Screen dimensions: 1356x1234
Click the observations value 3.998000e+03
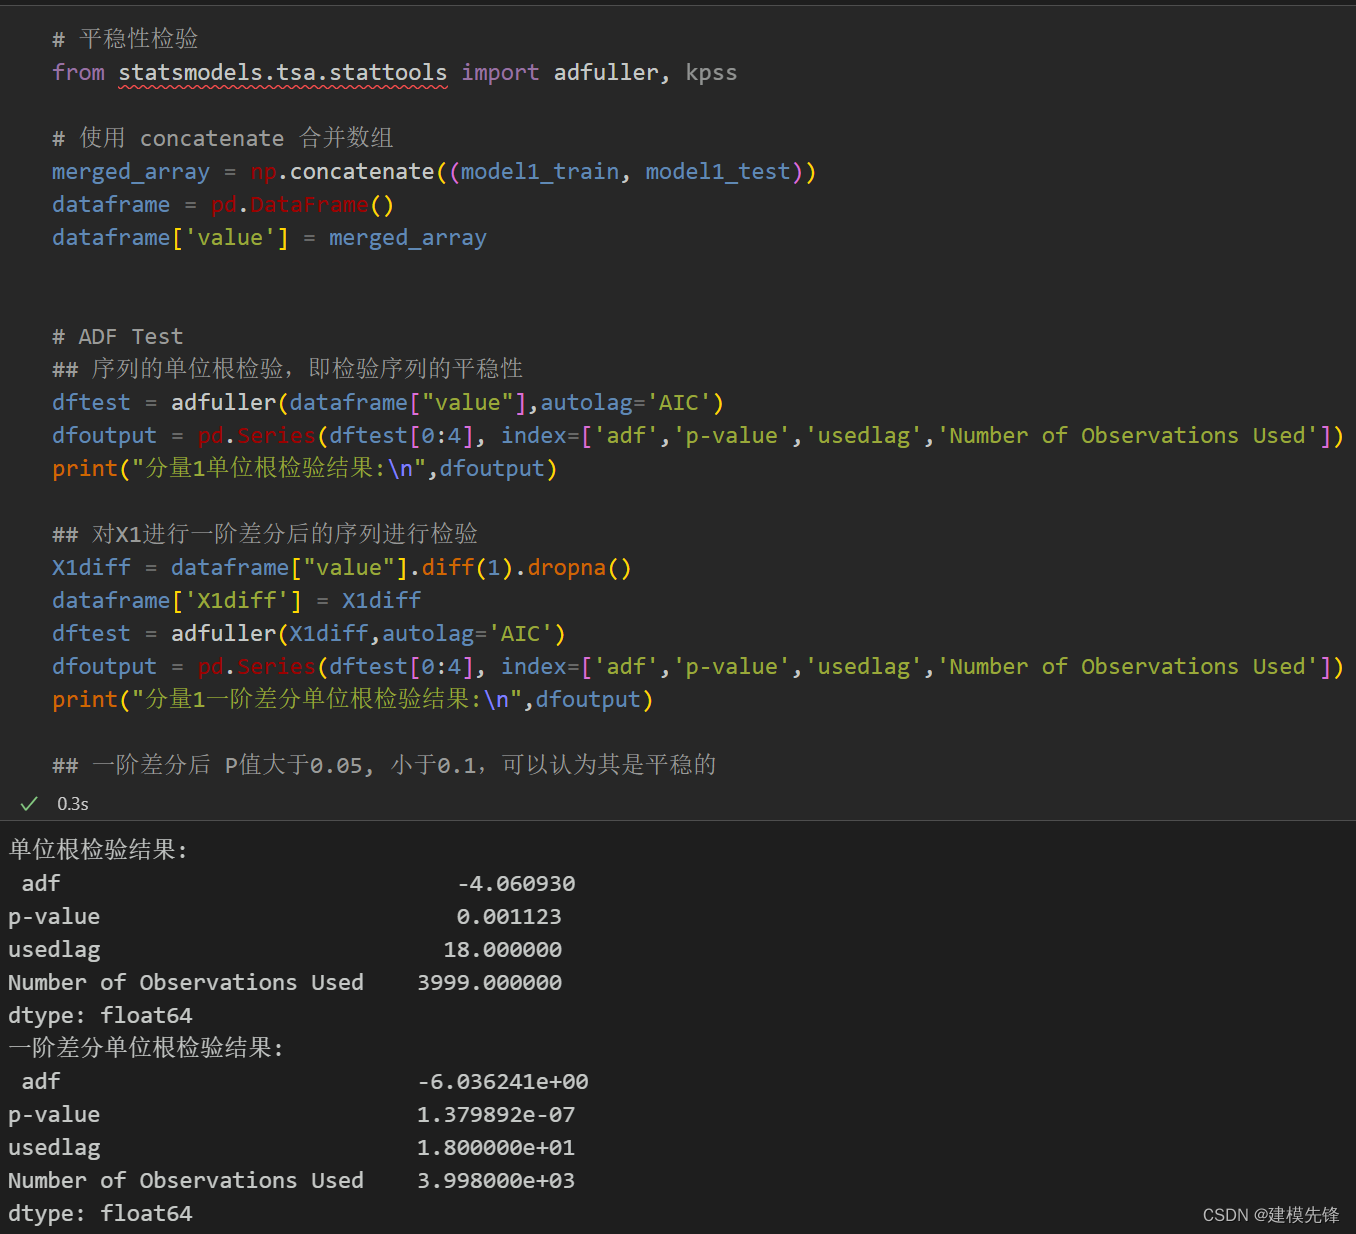coord(496,1181)
